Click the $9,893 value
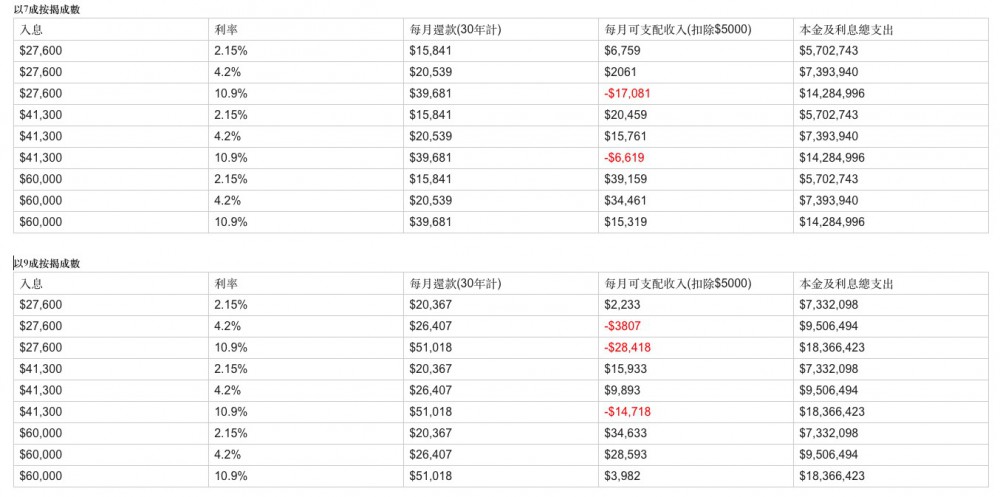The image size is (1000, 497). point(621,390)
